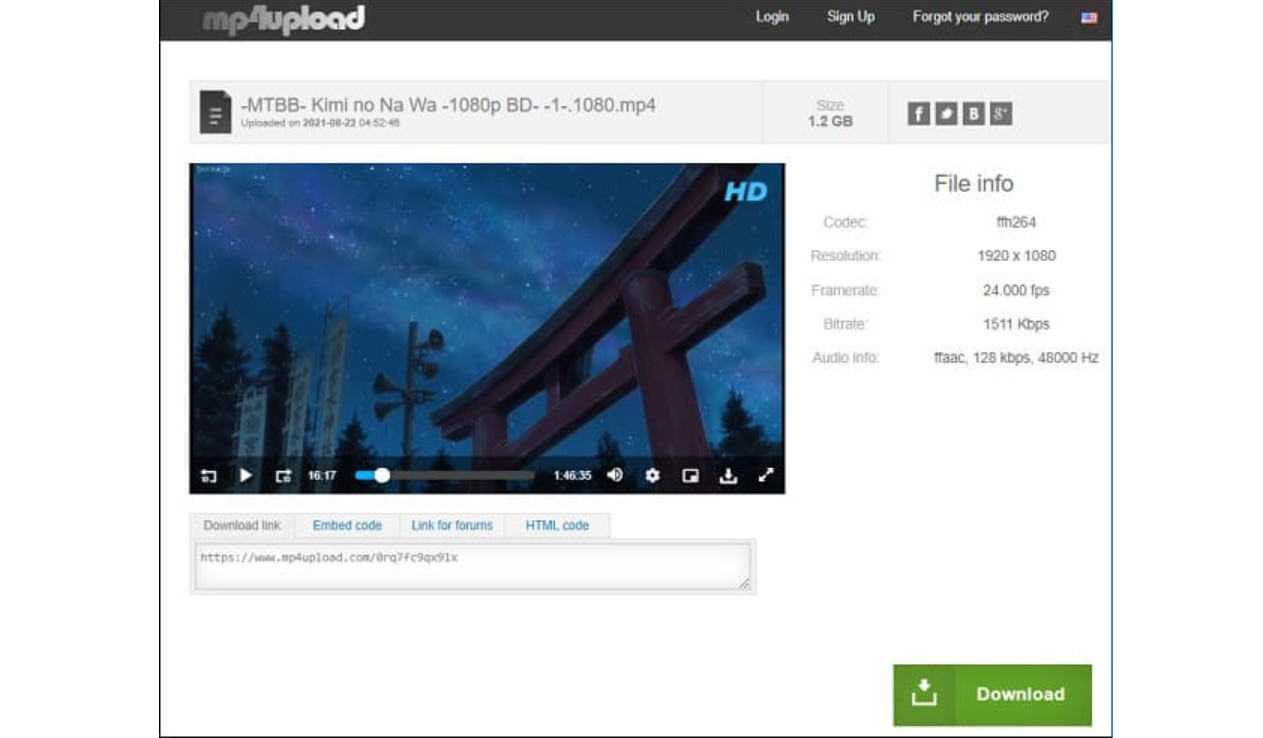Click the skip forward icon in player

tap(283, 476)
